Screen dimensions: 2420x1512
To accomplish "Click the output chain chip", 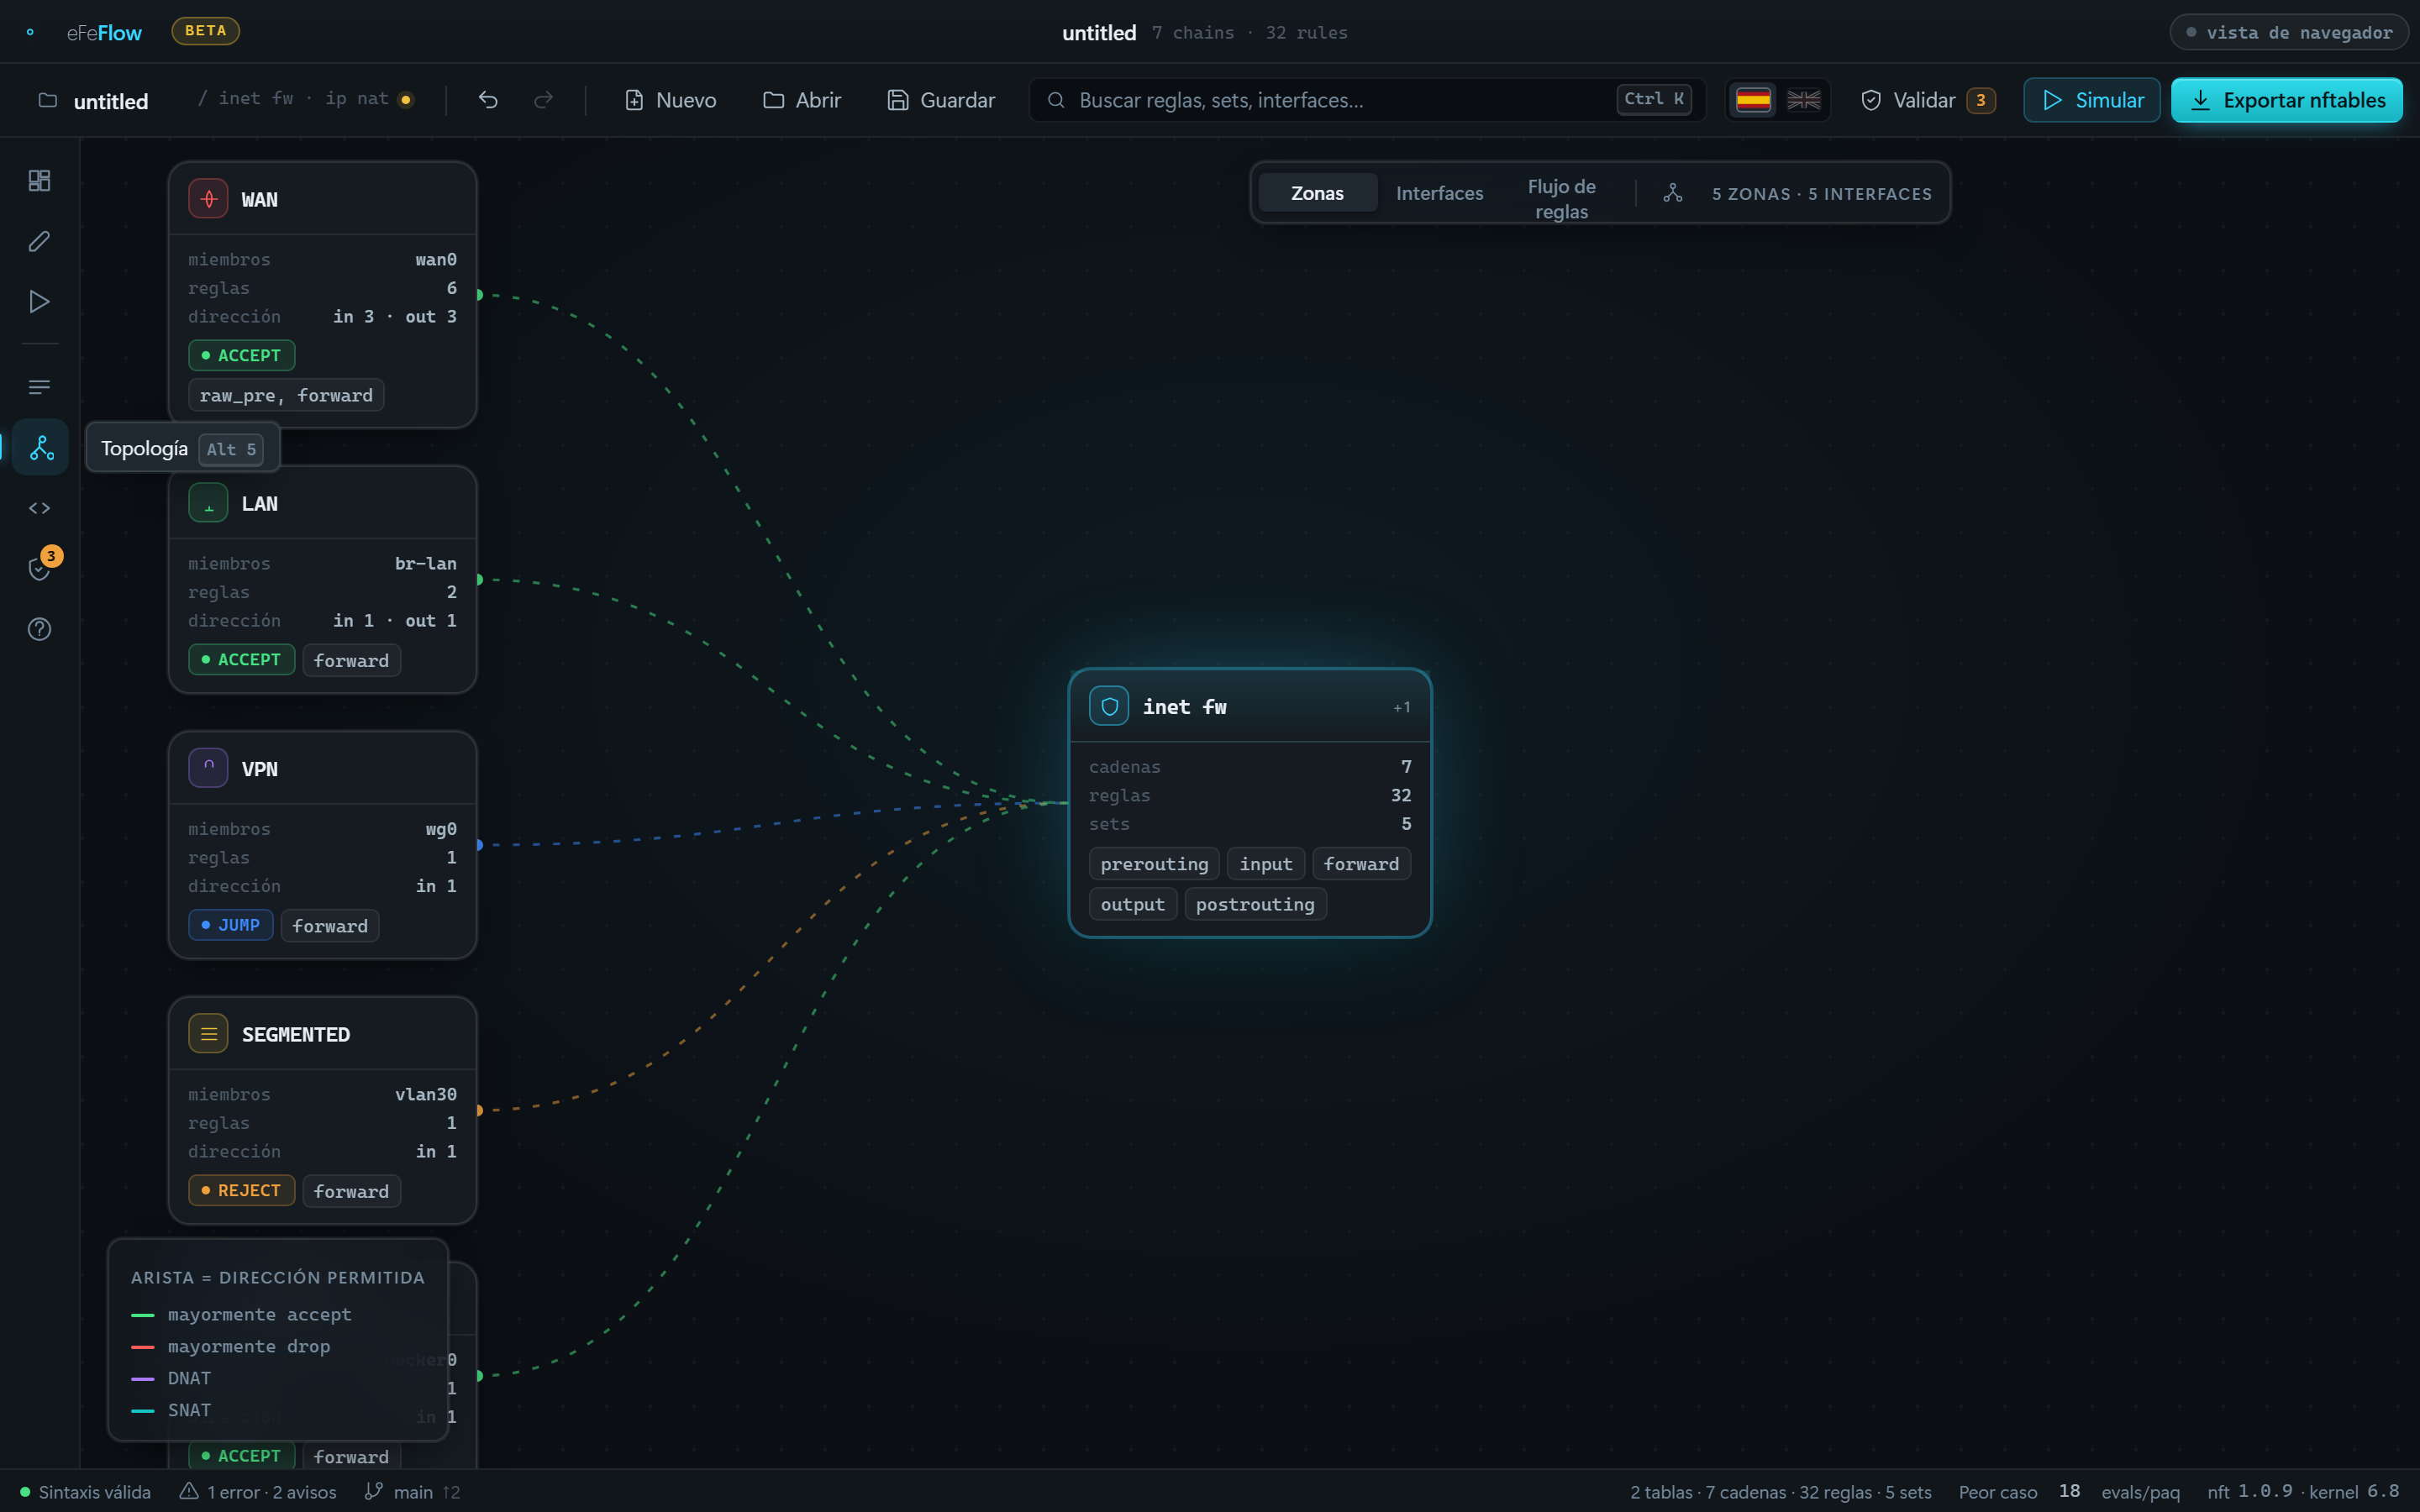I will tap(1133, 904).
